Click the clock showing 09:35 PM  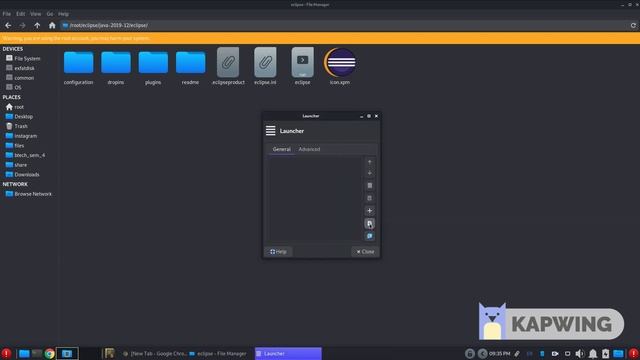click(x=500, y=353)
